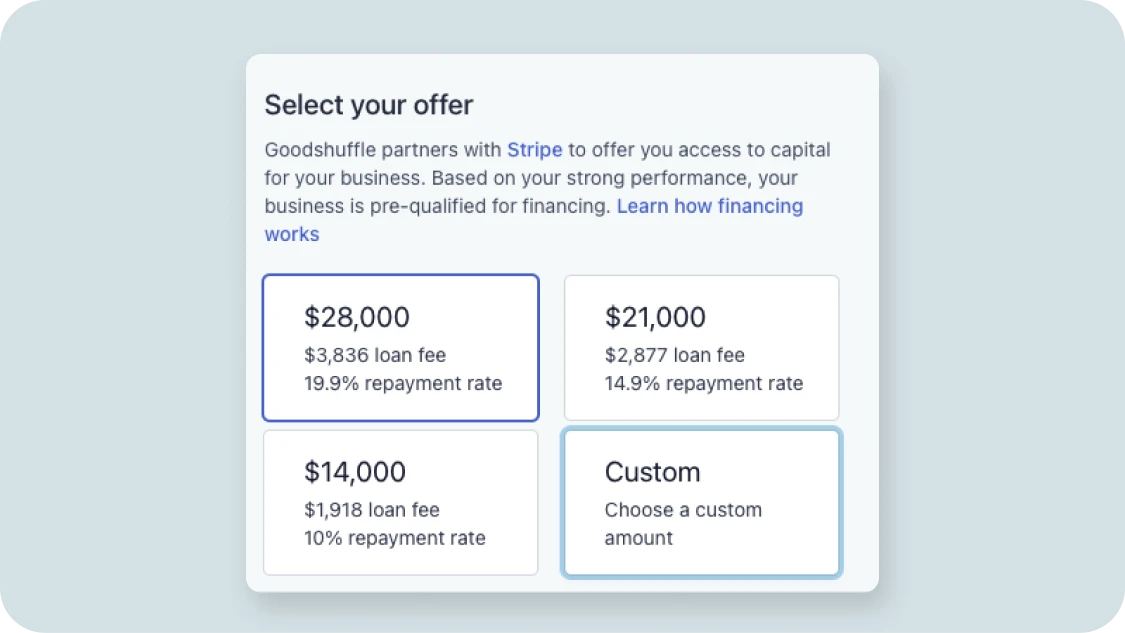Click the $21,000 amount label
The image size is (1125, 633).
click(654, 317)
